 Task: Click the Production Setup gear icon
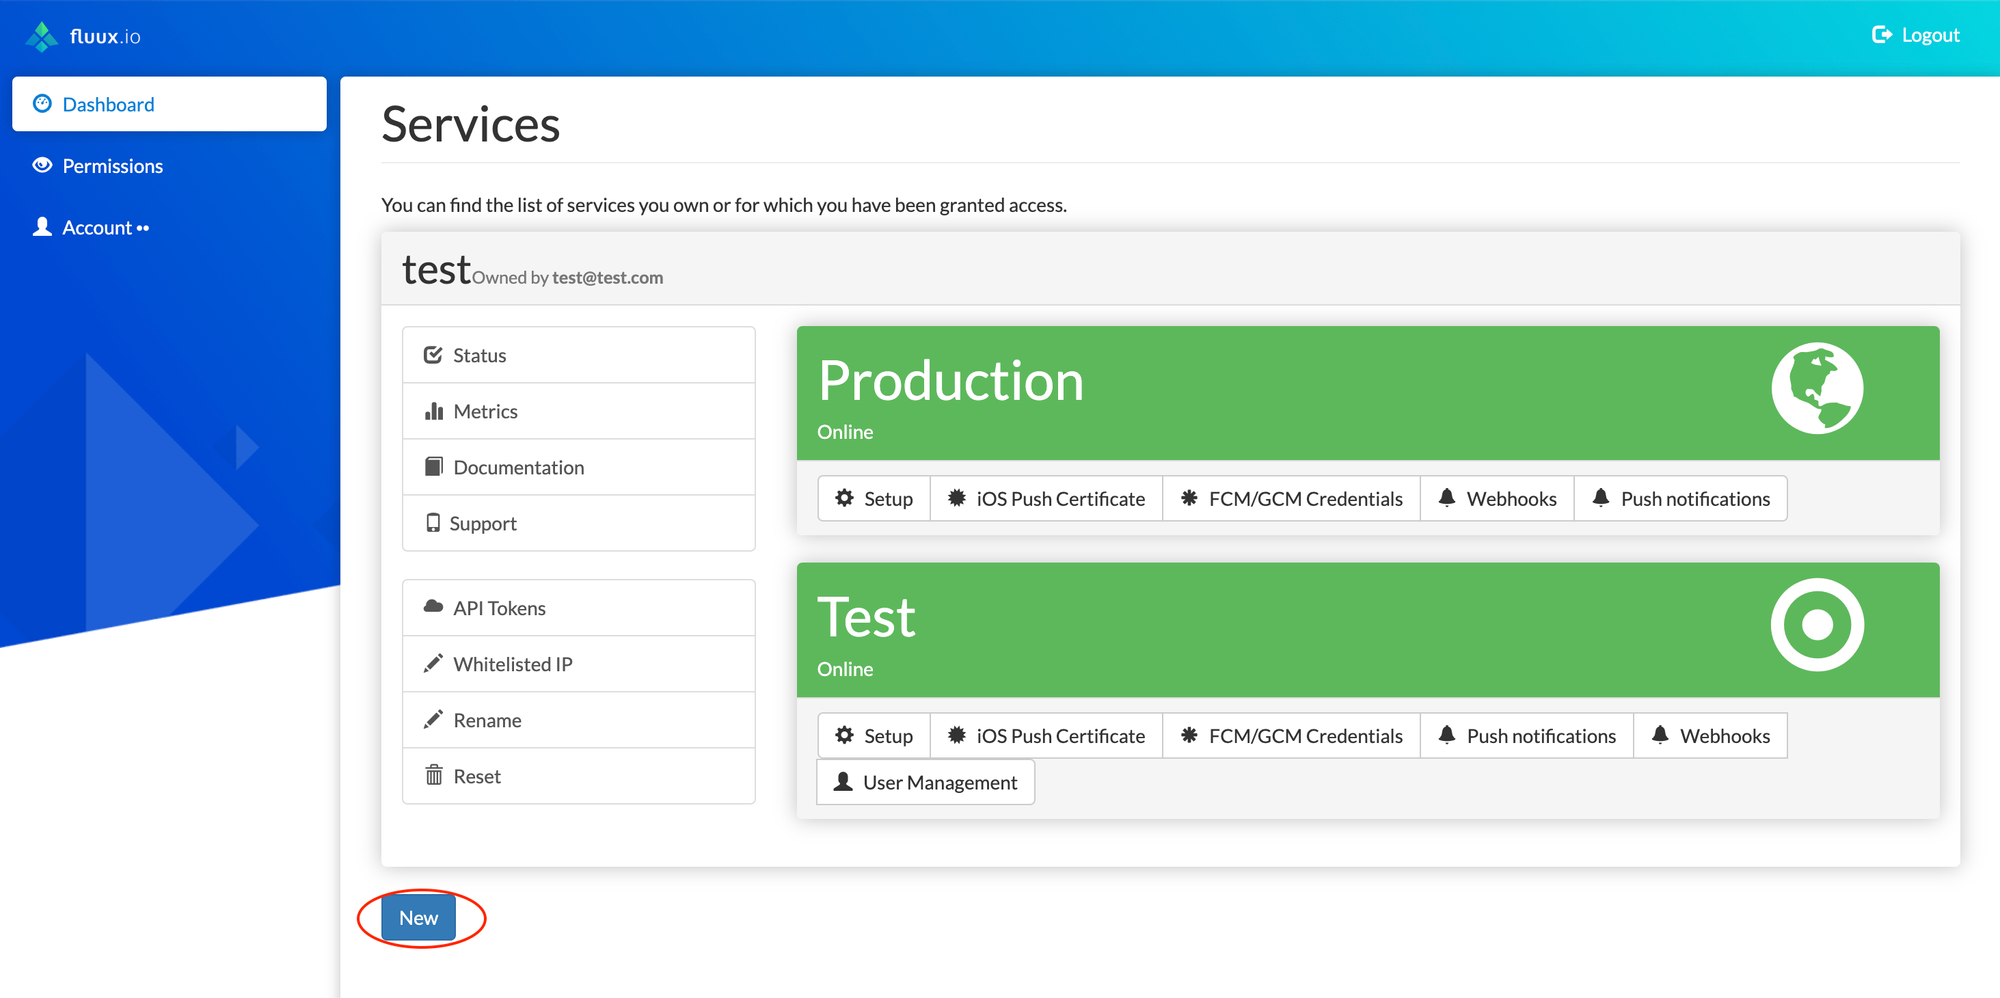pos(845,498)
